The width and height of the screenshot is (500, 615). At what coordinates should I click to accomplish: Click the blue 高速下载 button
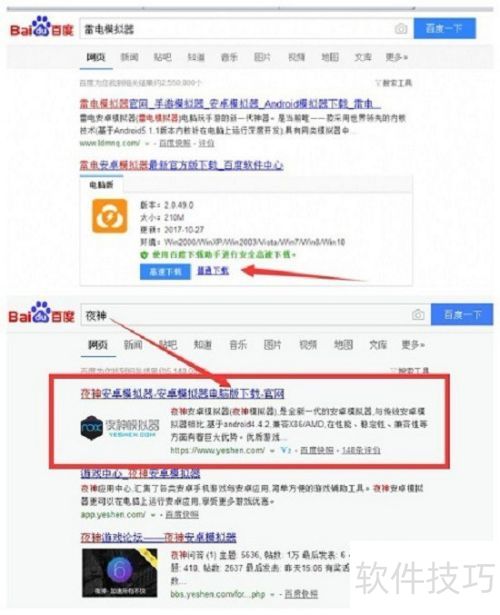coord(165,271)
